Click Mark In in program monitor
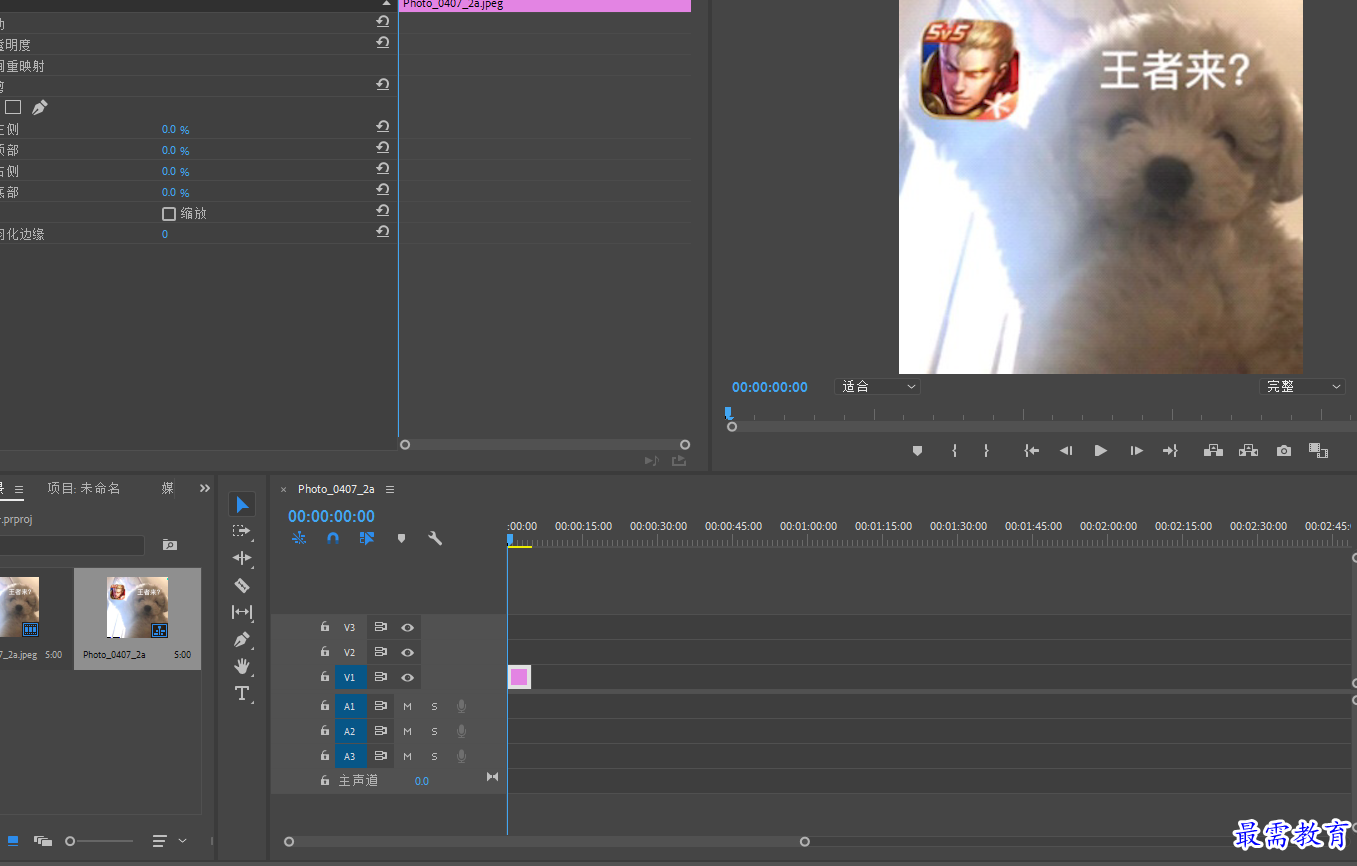Image resolution: width=1357 pixels, height=866 pixels. 954,451
